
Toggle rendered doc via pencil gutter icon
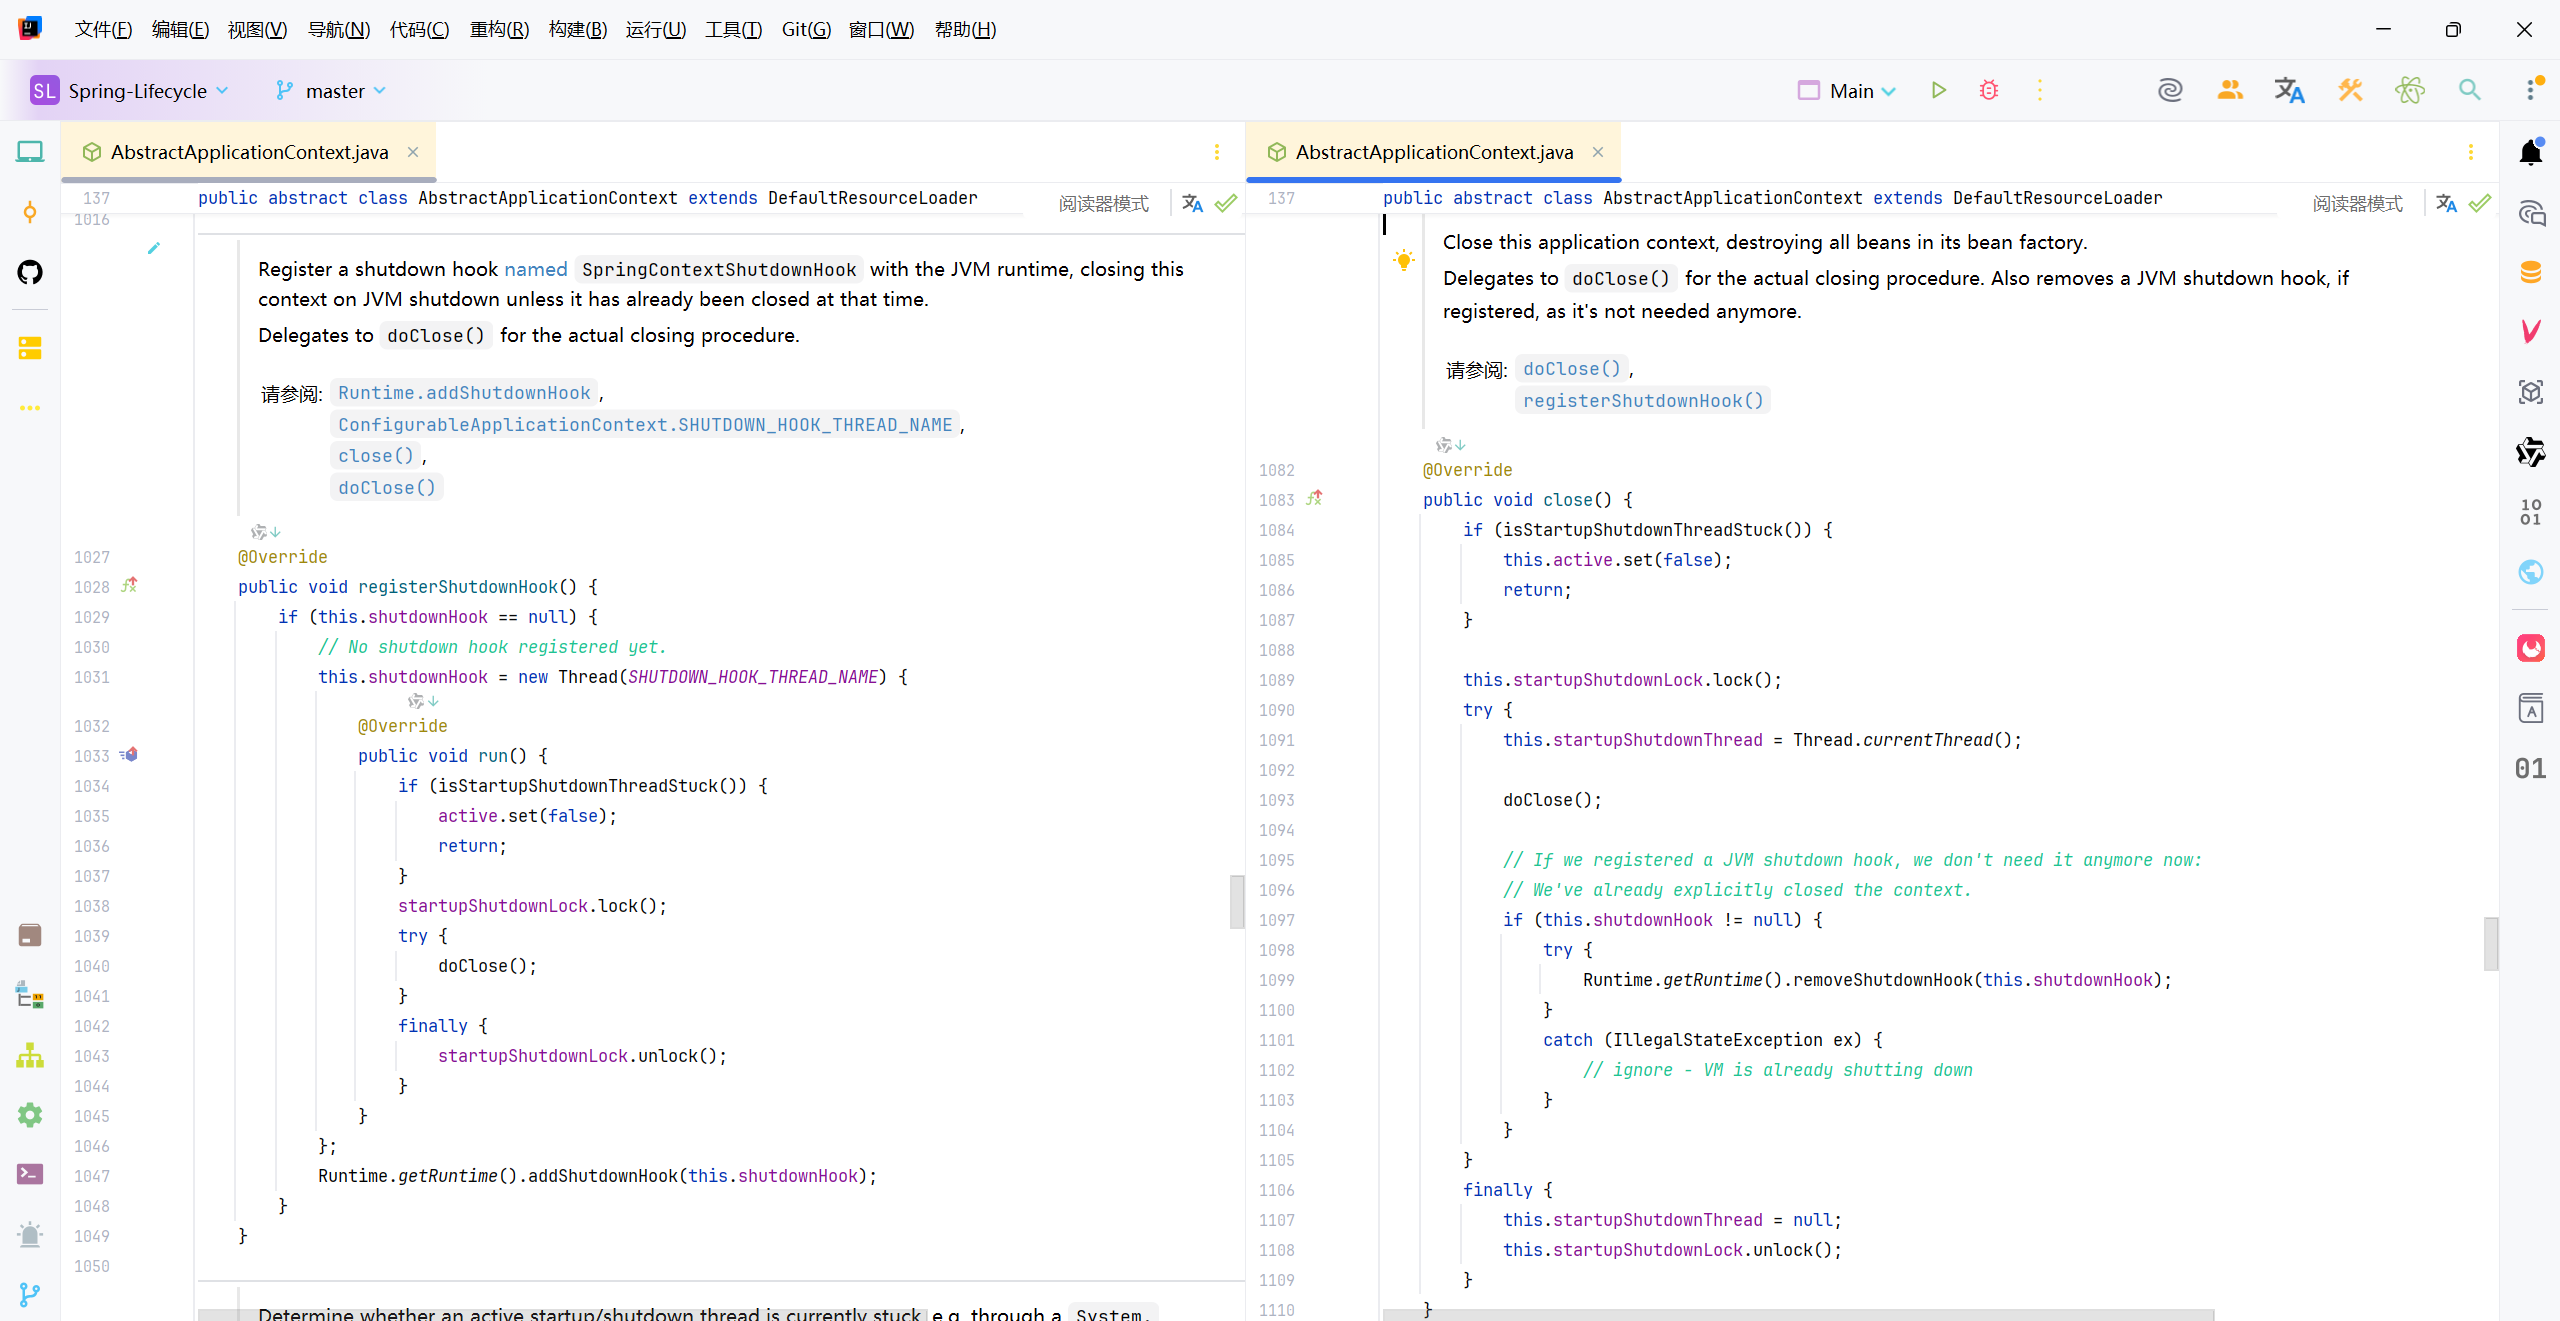[154, 248]
